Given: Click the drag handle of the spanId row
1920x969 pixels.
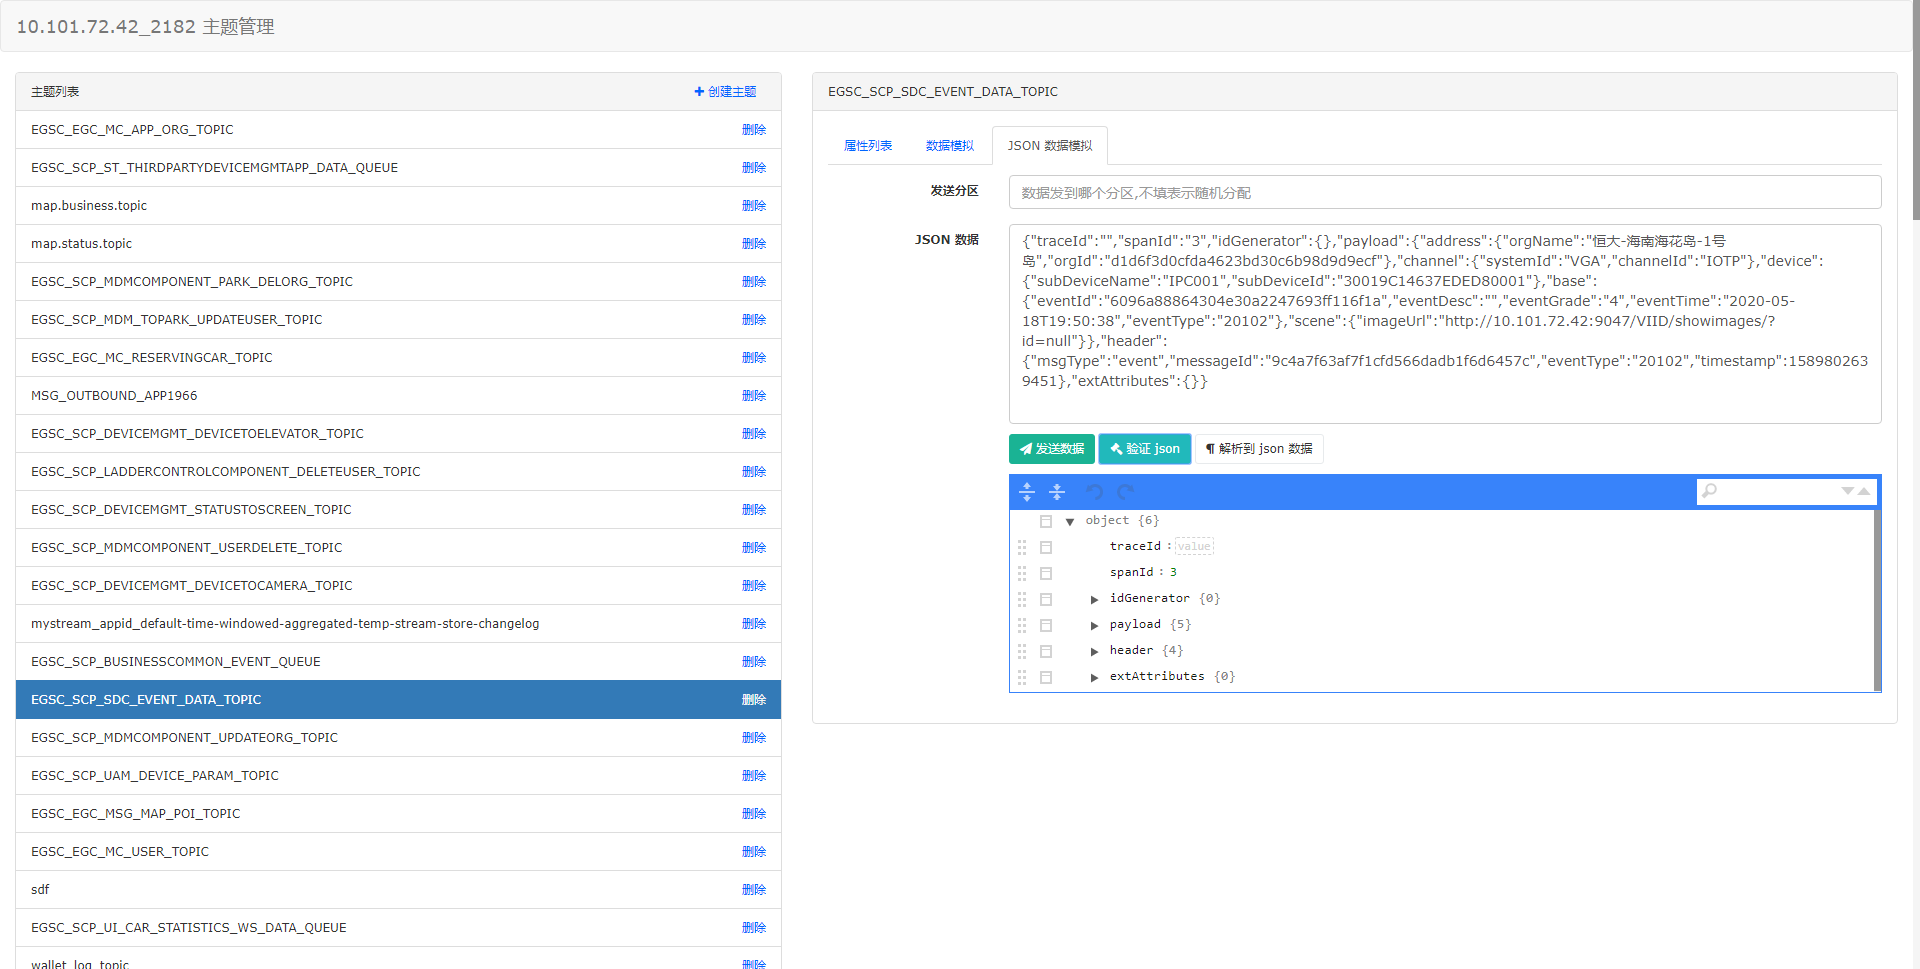Looking at the screenshot, I should pos(1022,573).
